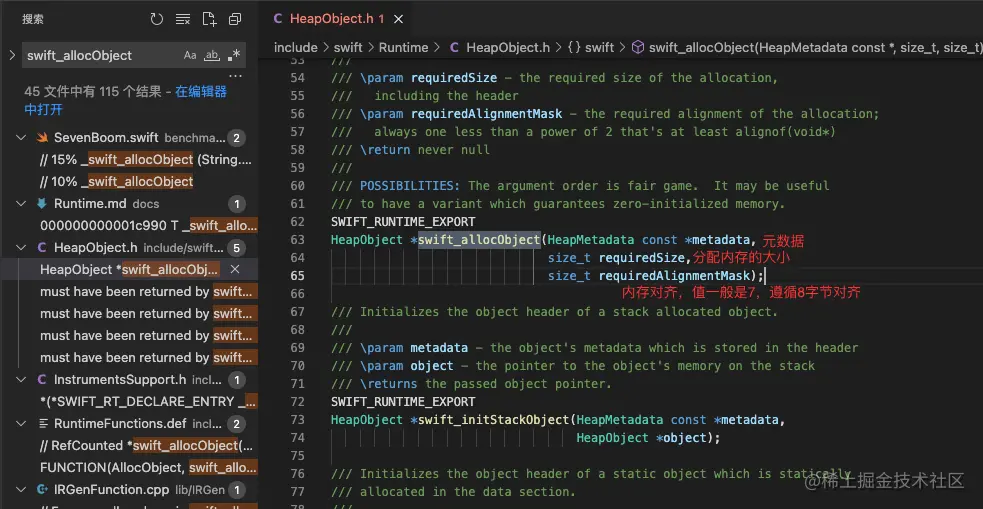Toggle regular expression search

point(233,55)
